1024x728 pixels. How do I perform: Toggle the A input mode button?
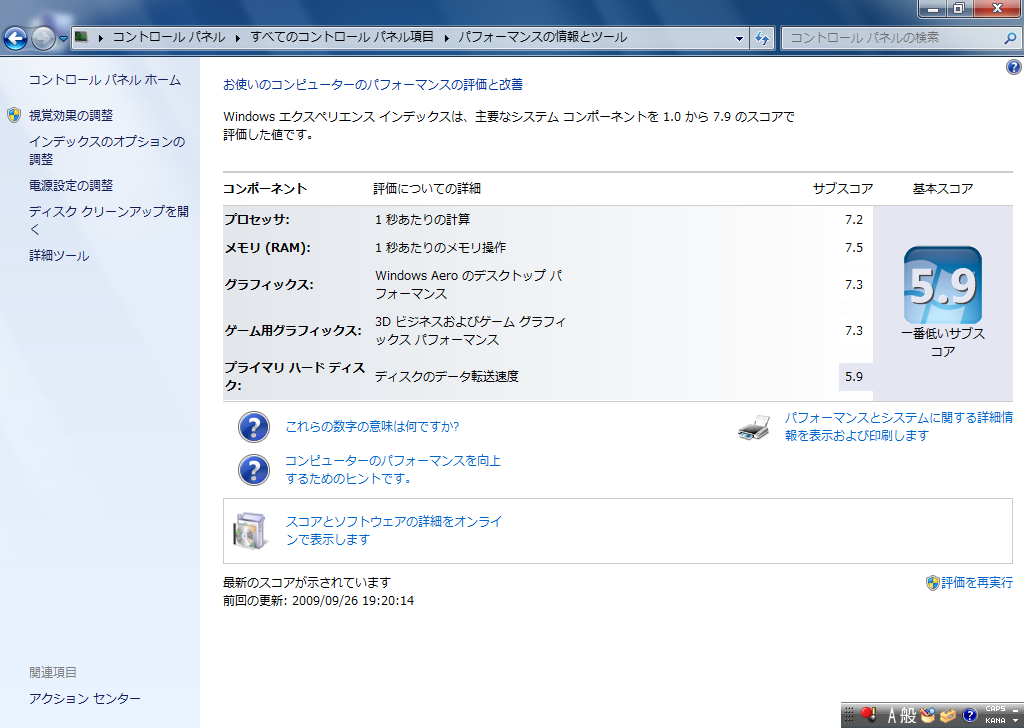(x=891, y=716)
